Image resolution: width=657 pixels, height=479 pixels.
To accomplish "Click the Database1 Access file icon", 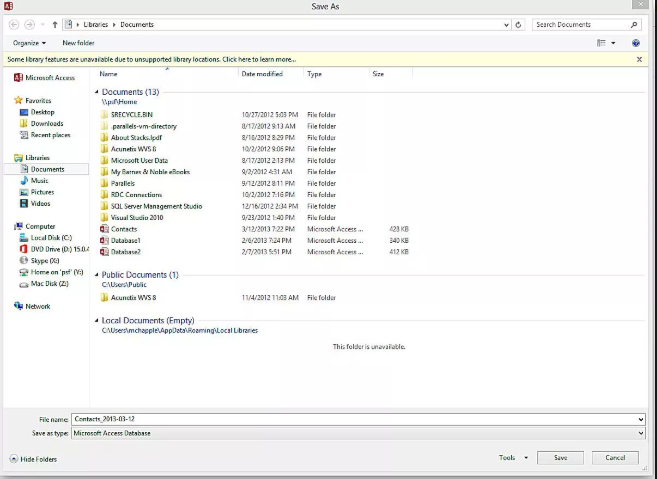I will coord(104,241).
